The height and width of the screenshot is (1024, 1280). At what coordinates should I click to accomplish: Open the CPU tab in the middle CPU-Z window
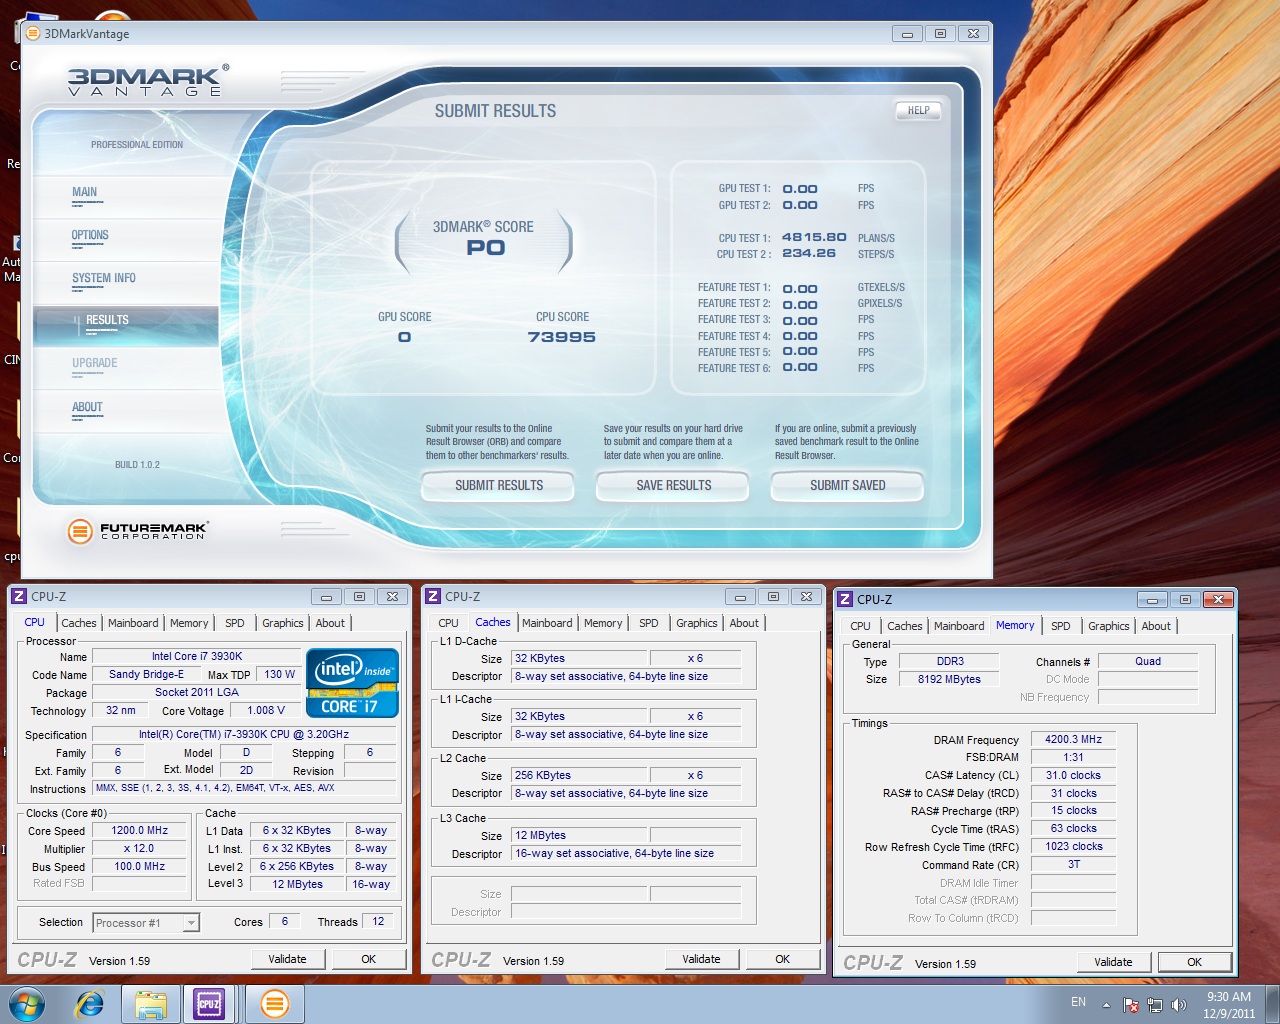click(x=448, y=623)
